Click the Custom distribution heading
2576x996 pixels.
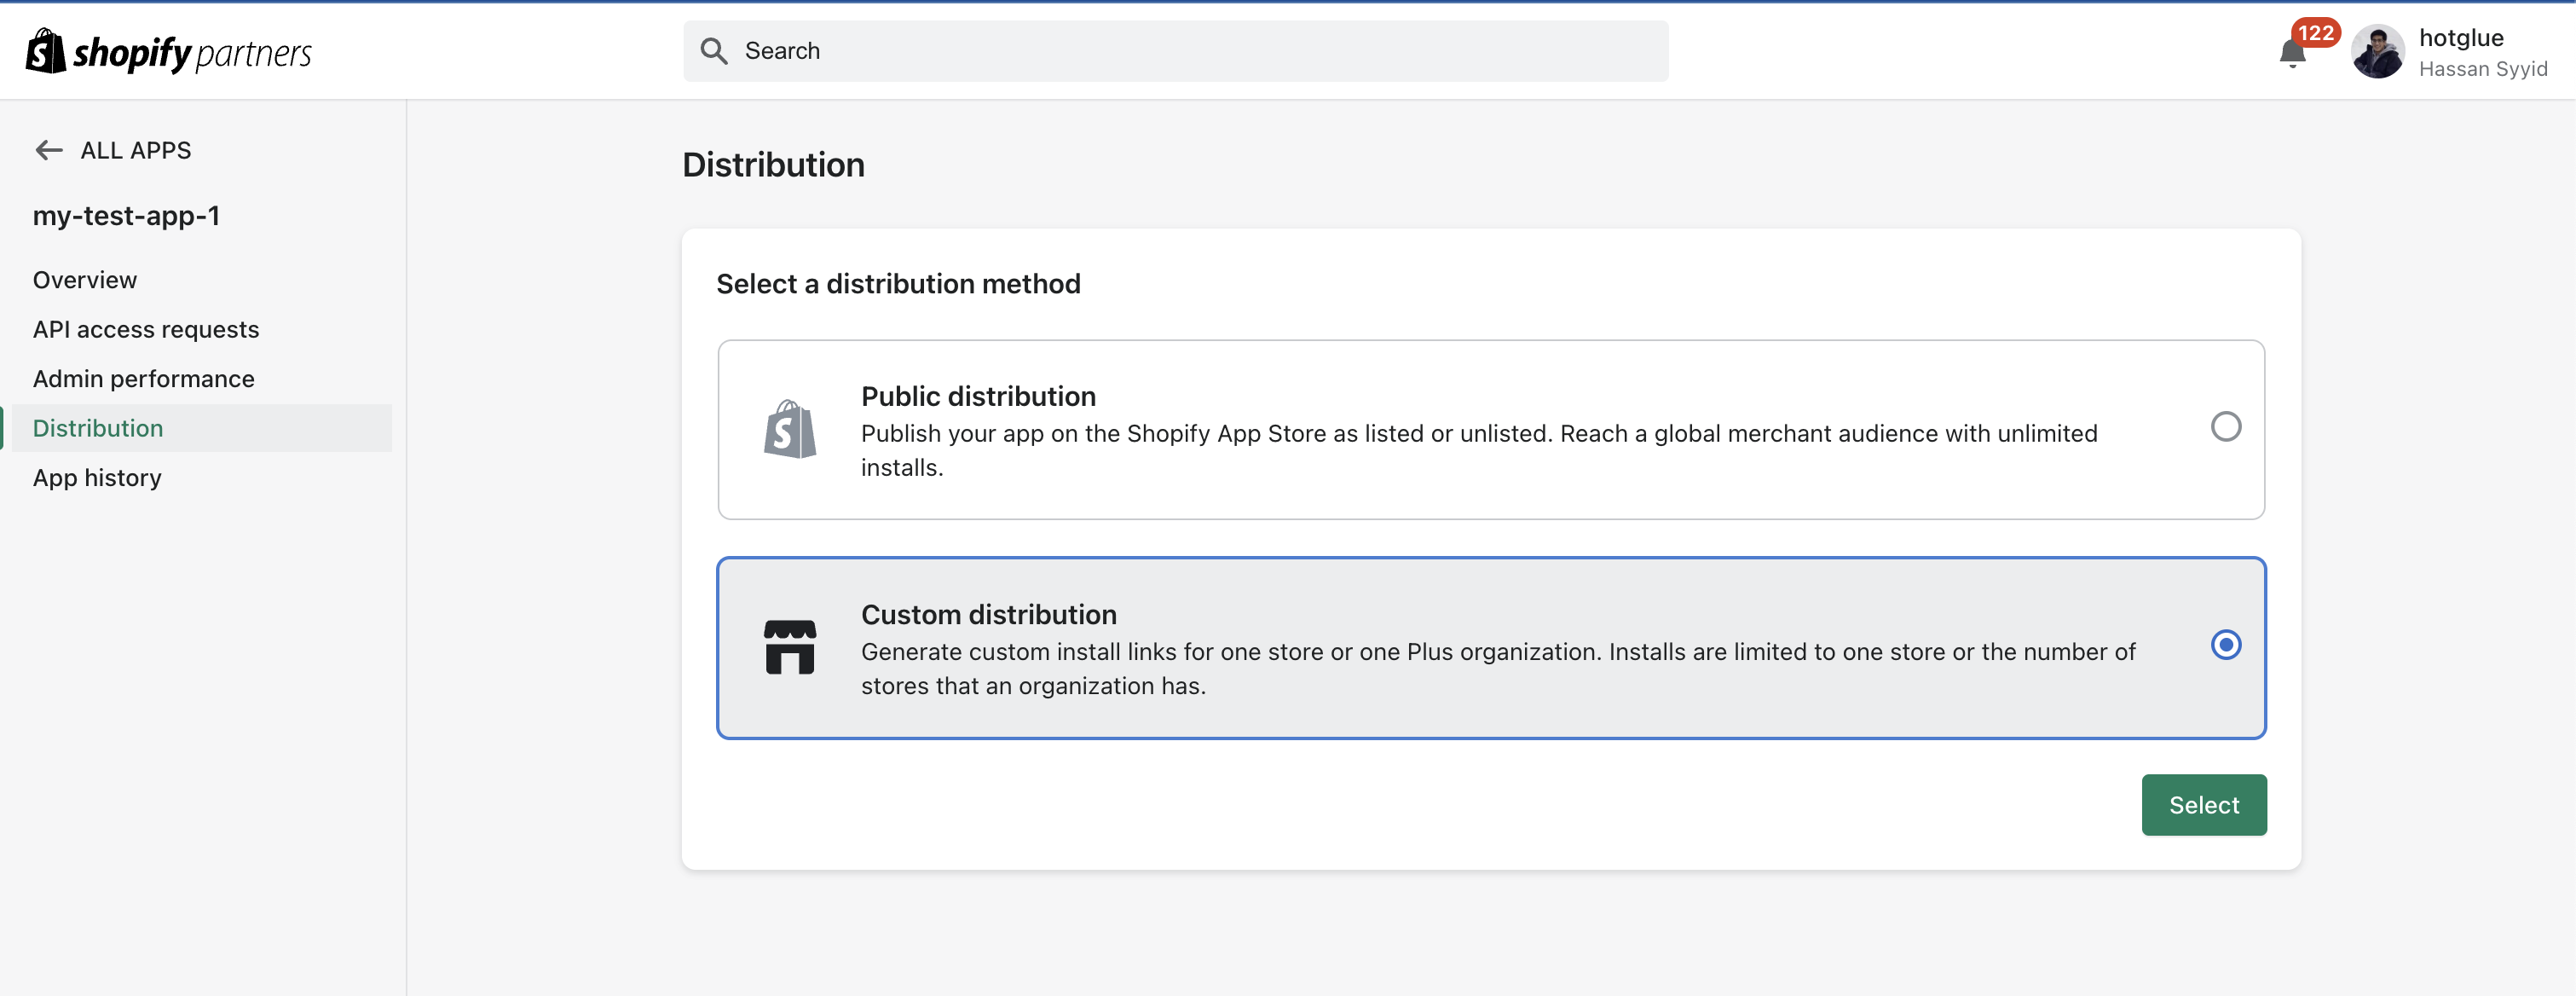pyautogui.click(x=988, y=614)
